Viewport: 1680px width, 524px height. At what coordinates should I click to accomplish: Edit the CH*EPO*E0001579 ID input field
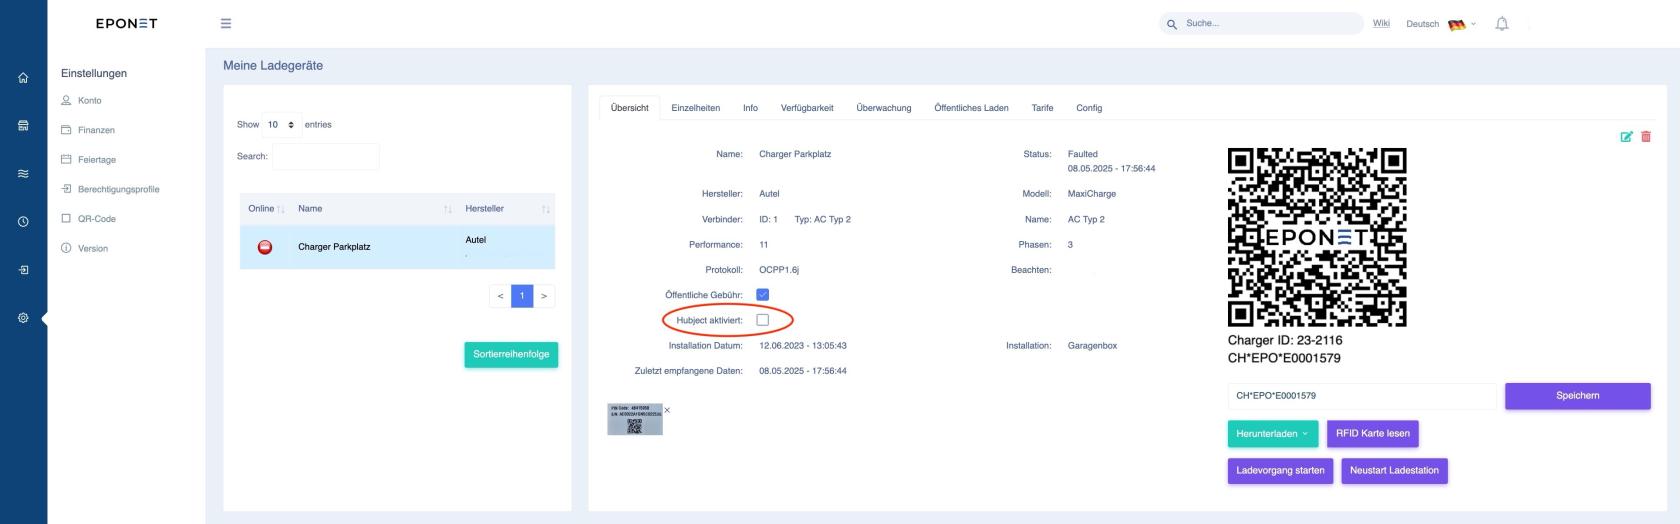(x=1362, y=396)
